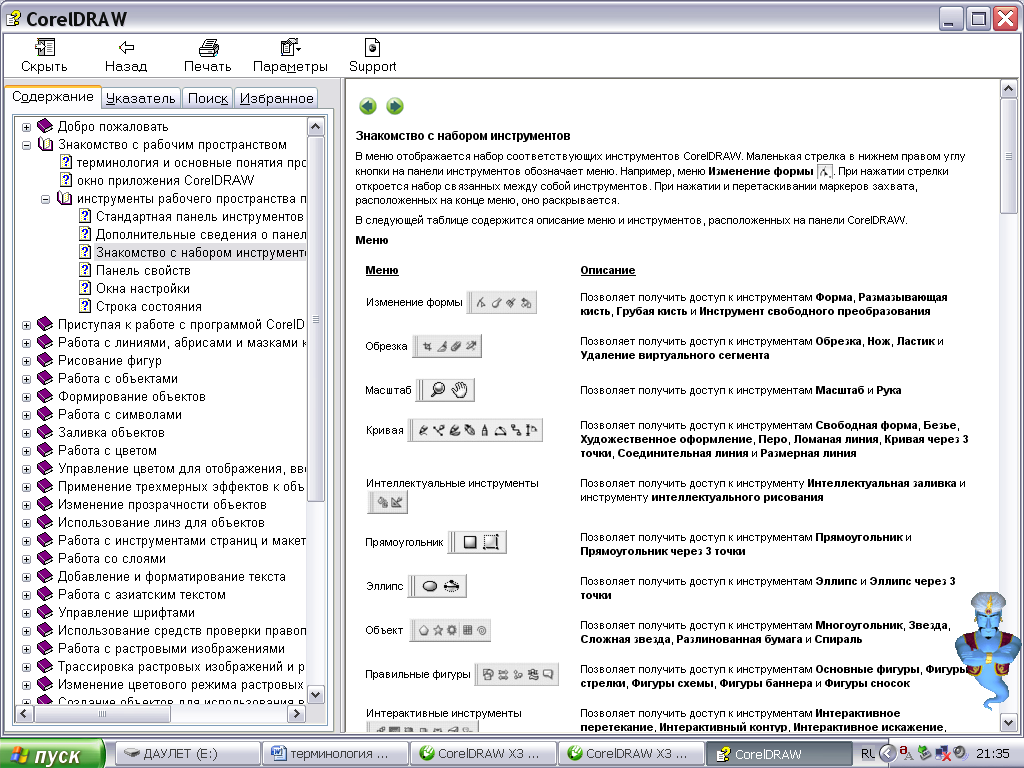The height and width of the screenshot is (768, 1024).
Task: Click the contents tree scroll-down arrow
Action: pos(315,694)
